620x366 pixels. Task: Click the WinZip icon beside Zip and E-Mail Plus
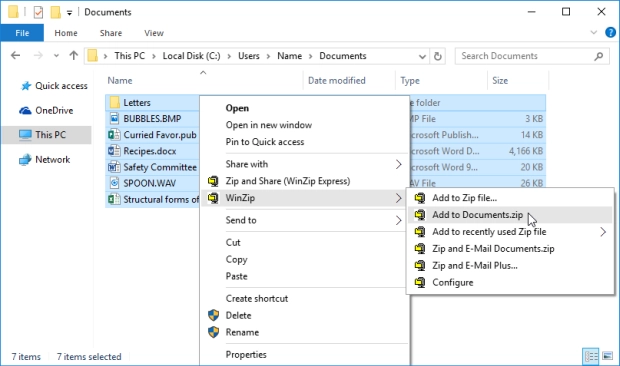click(420, 265)
